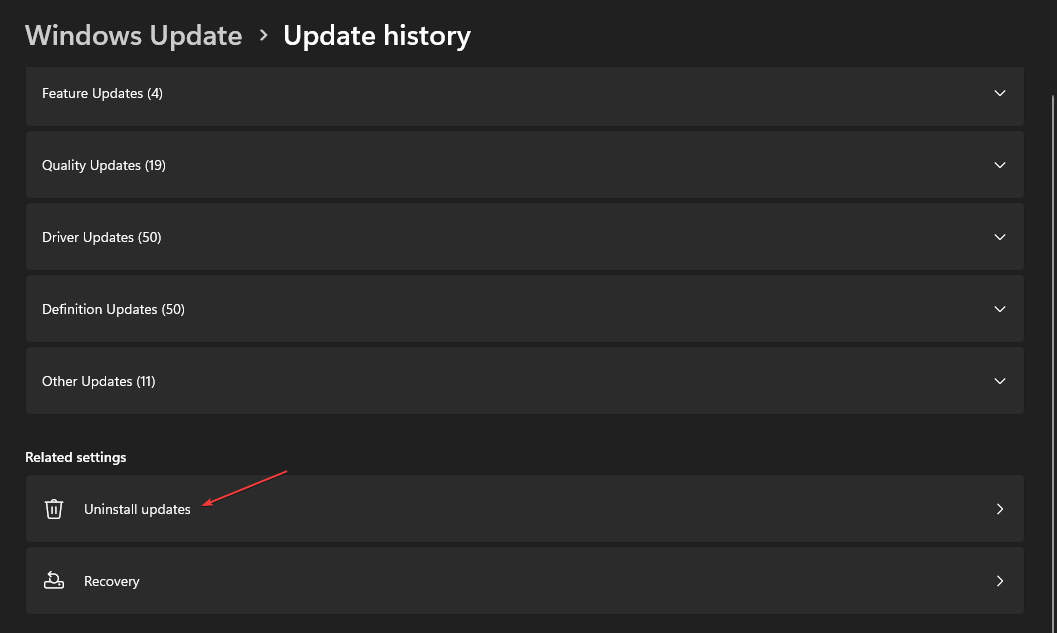
Task: Expand the Definition Updates section
Action: (x=1000, y=309)
